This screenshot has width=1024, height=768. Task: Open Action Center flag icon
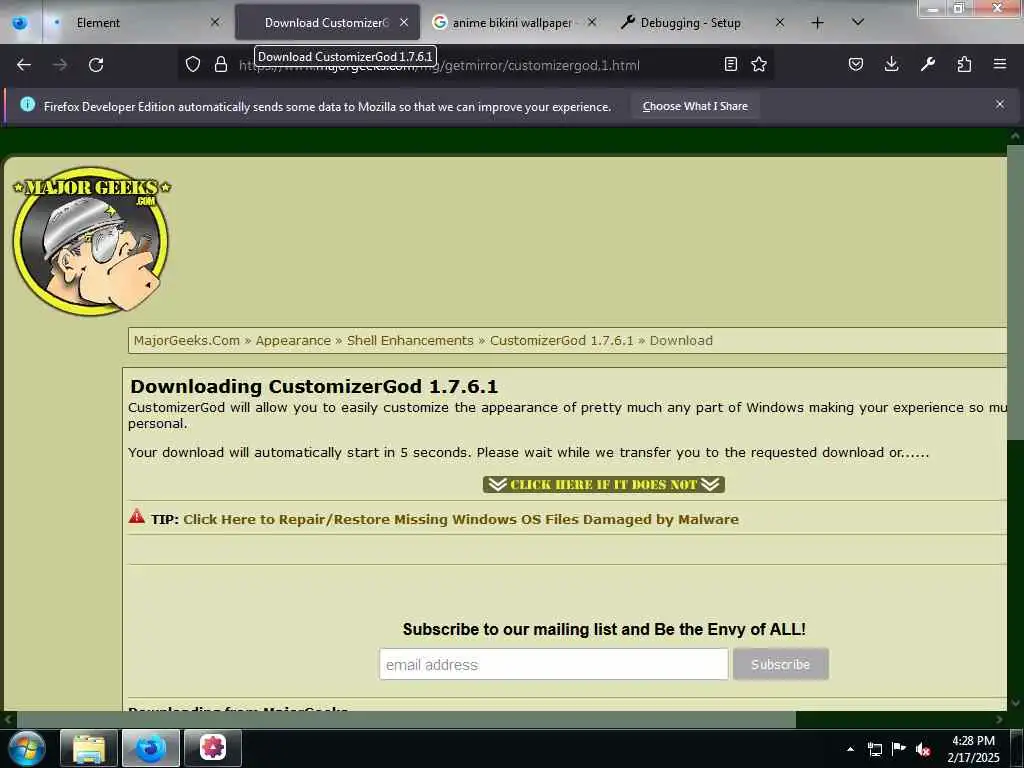(x=899, y=748)
